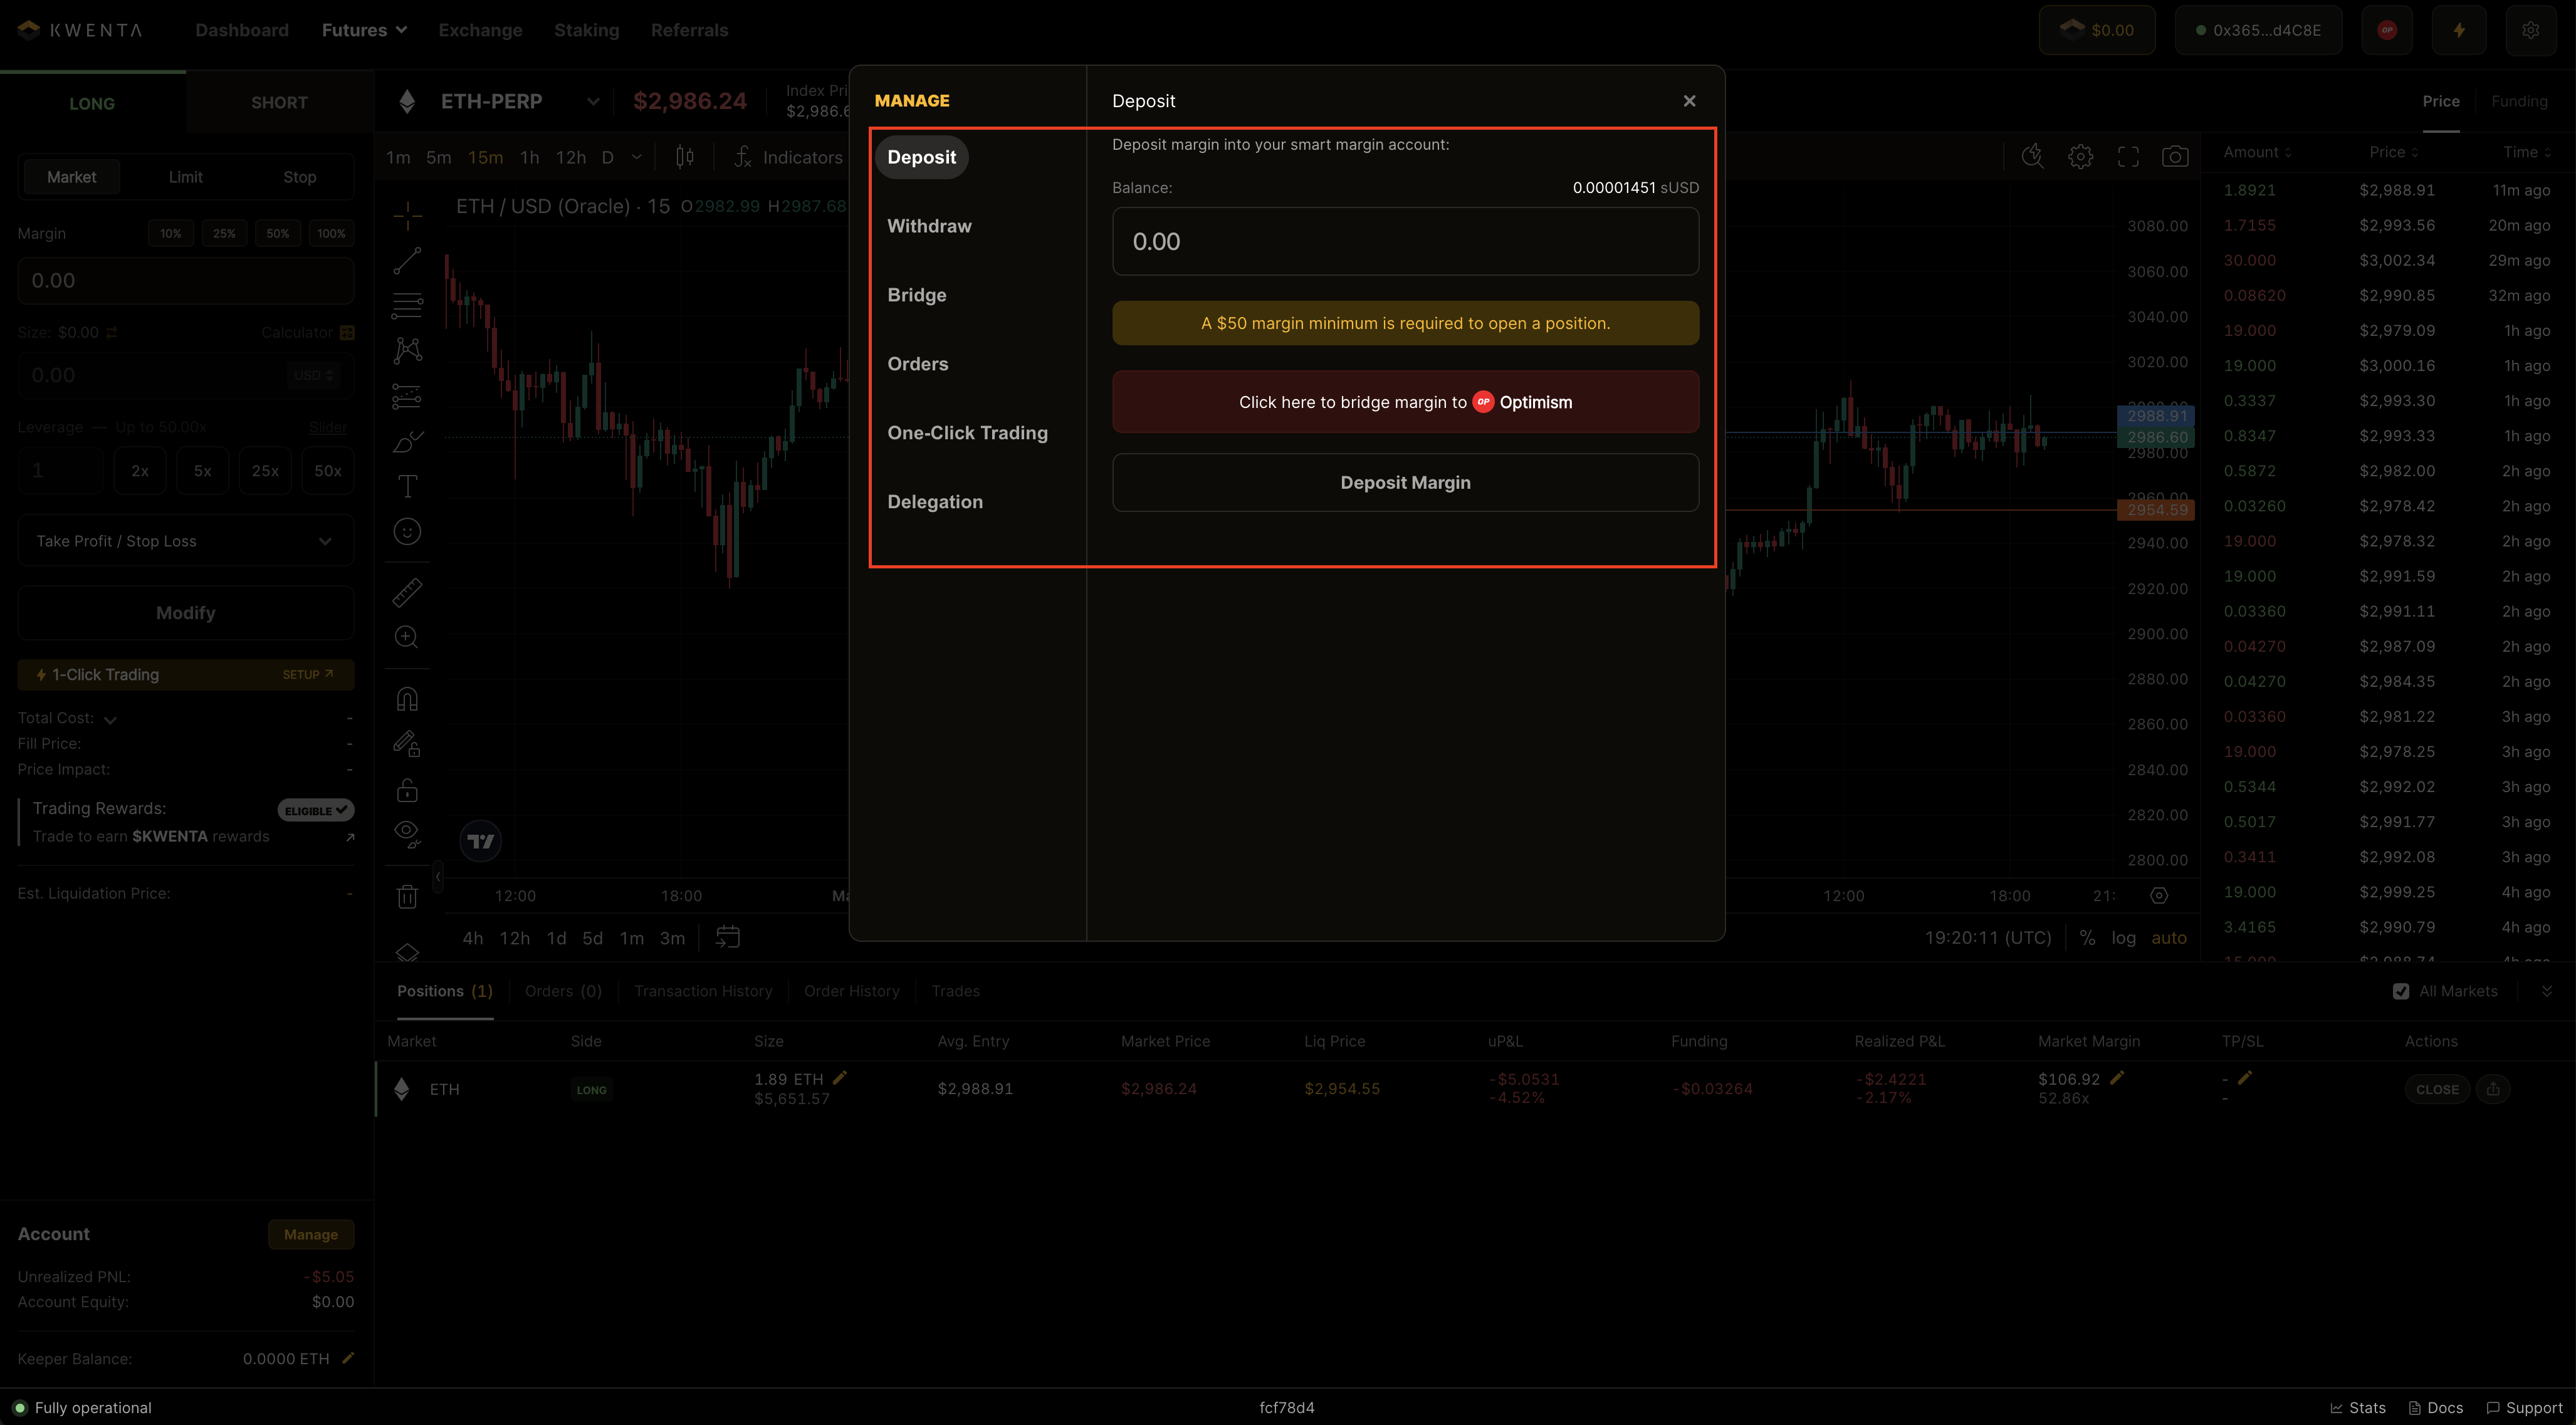Enter fullscreen chart mode
The height and width of the screenshot is (1425, 2576).
[x=2128, y=157]
